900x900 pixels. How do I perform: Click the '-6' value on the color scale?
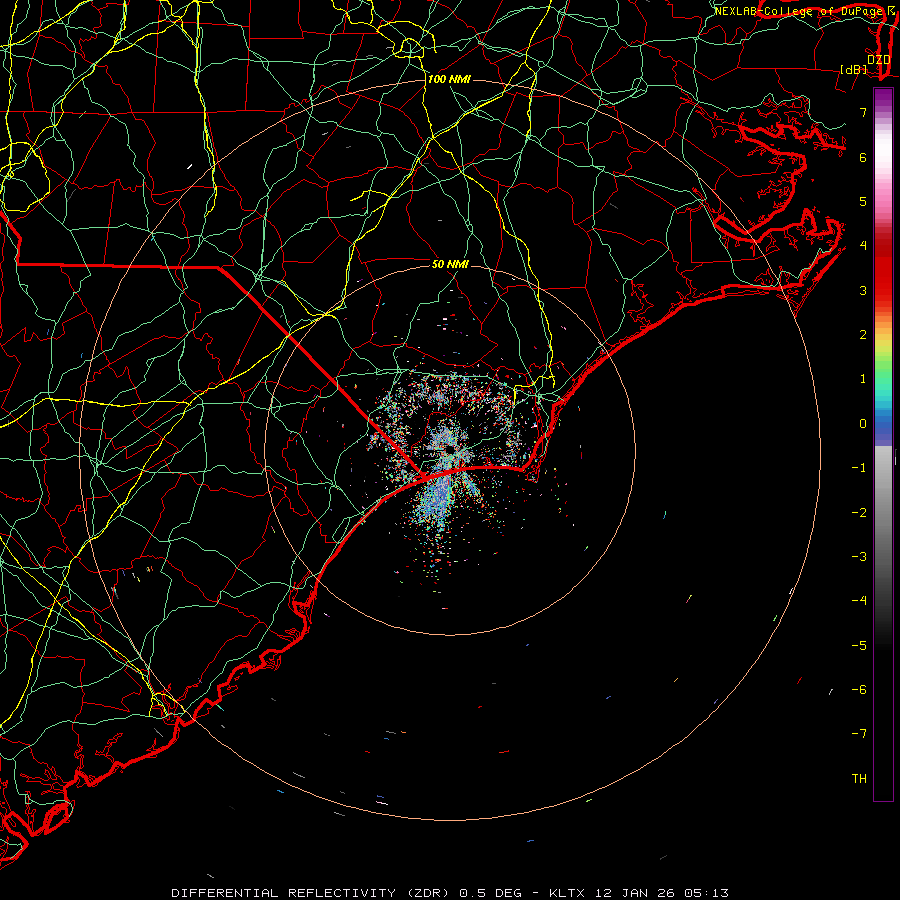click(859, 690)
